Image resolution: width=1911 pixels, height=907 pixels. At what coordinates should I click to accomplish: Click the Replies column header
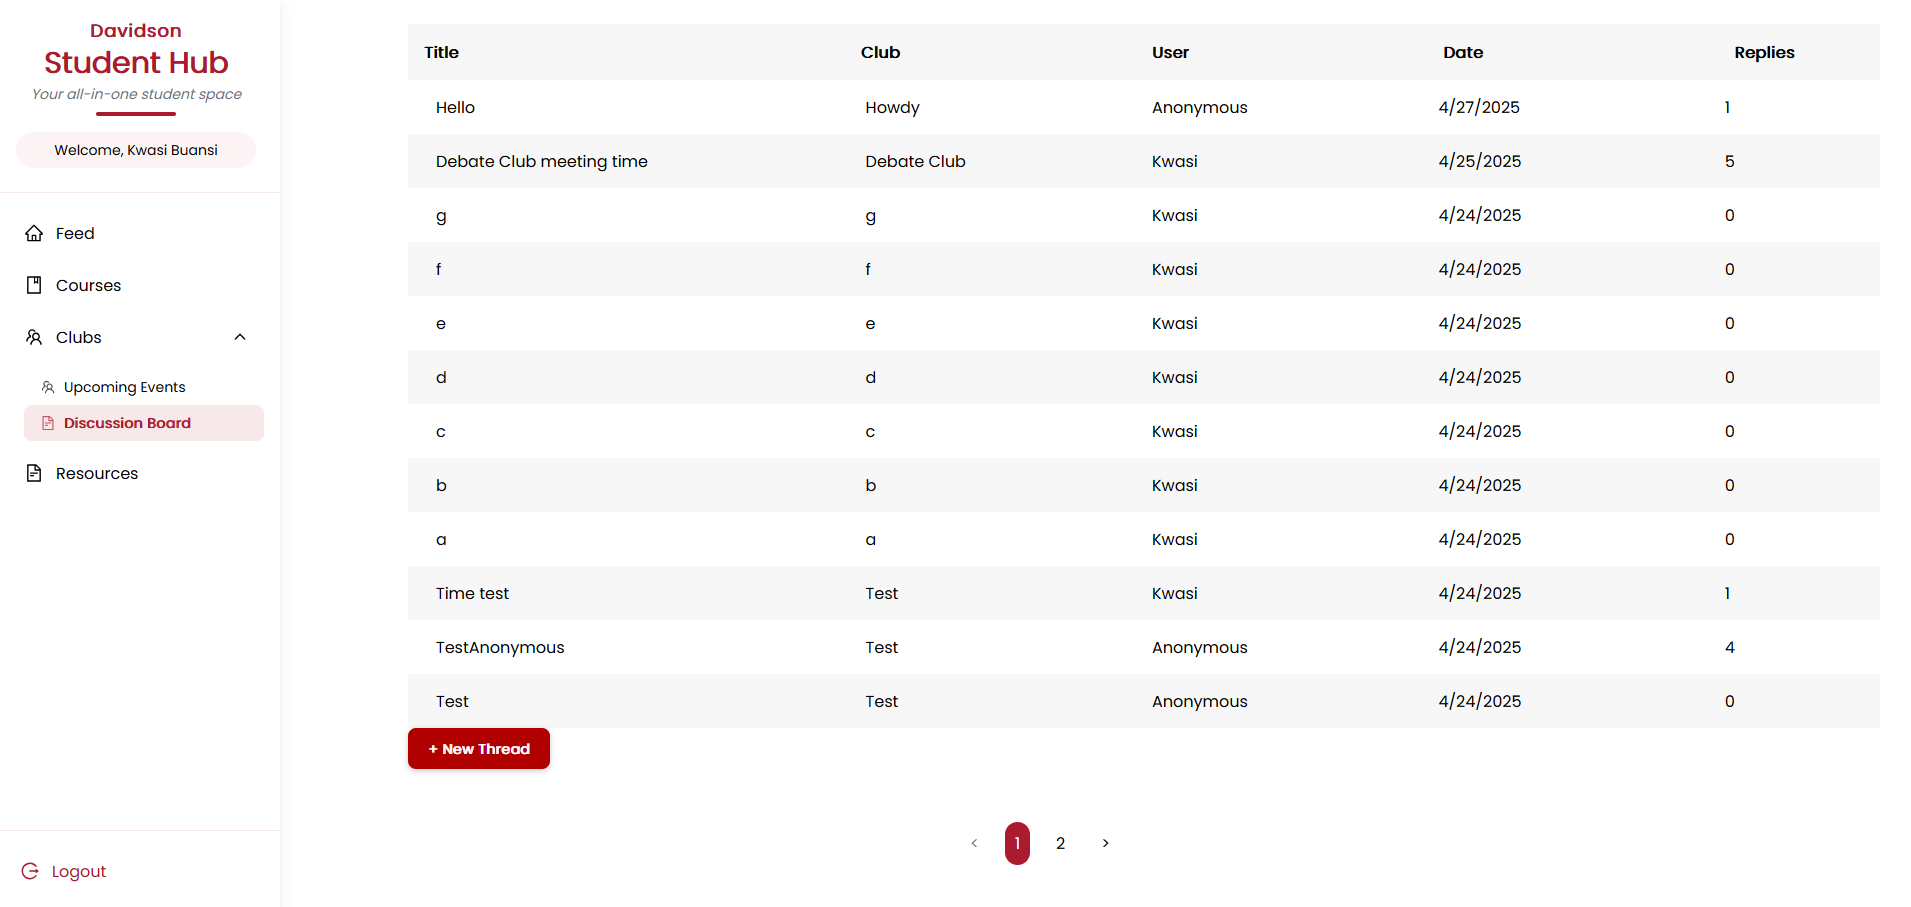coord(1764,52)
